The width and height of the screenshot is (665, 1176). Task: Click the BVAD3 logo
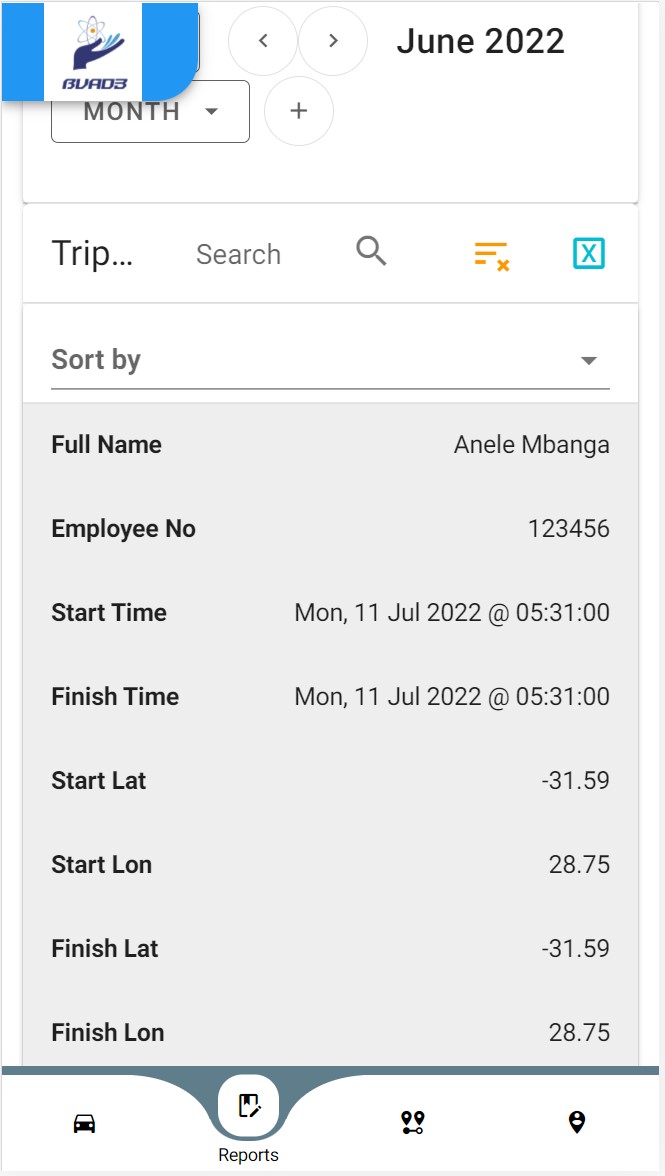[x=93, y=52]
